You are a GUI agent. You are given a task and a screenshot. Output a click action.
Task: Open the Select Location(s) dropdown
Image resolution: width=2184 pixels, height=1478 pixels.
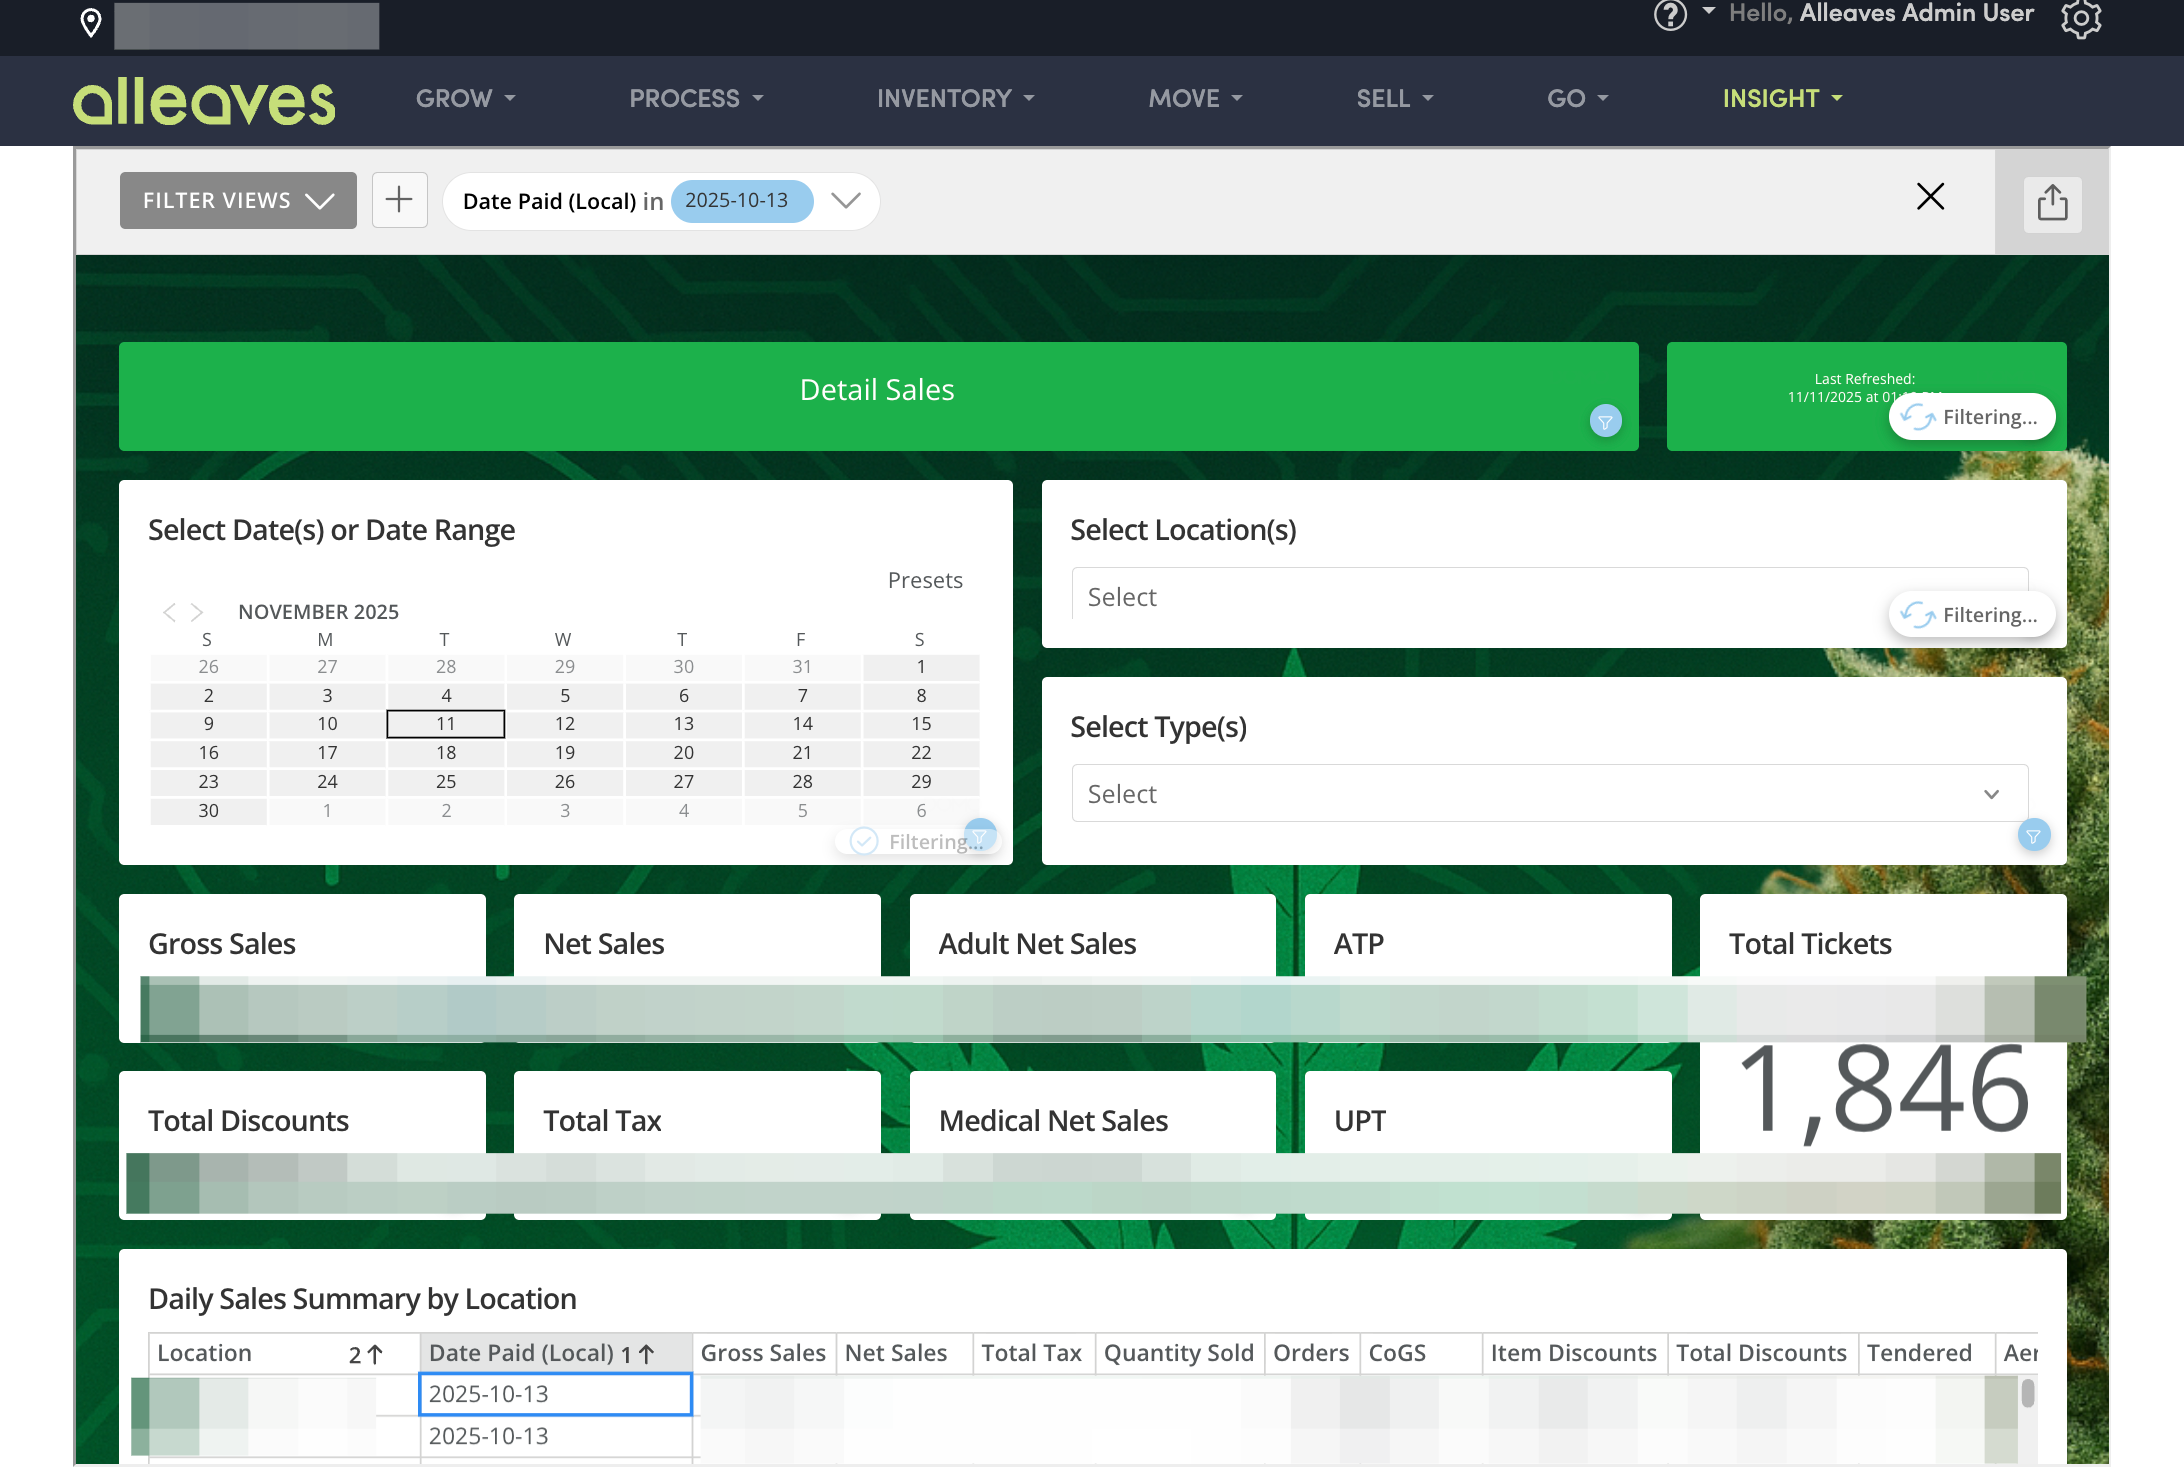1549,596
